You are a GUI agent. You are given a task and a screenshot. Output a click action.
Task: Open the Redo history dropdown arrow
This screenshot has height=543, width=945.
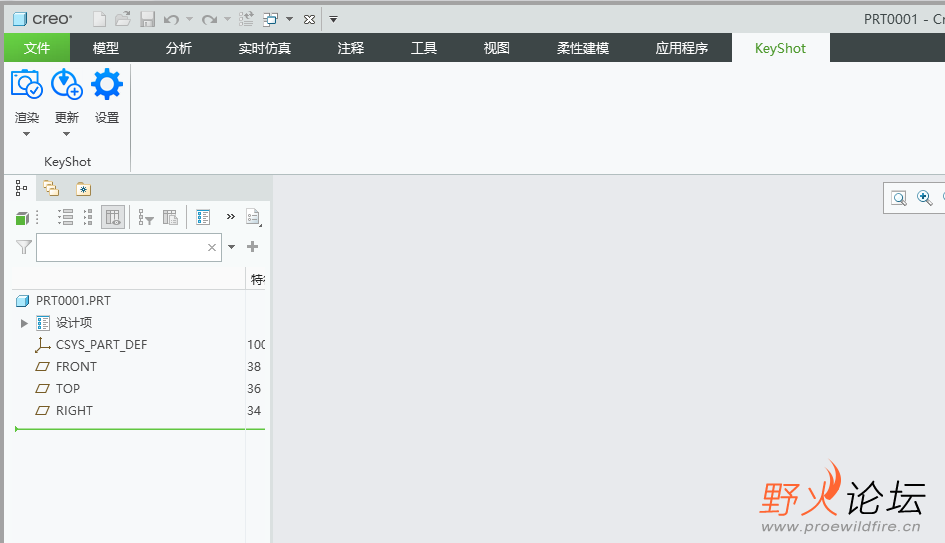227,19
